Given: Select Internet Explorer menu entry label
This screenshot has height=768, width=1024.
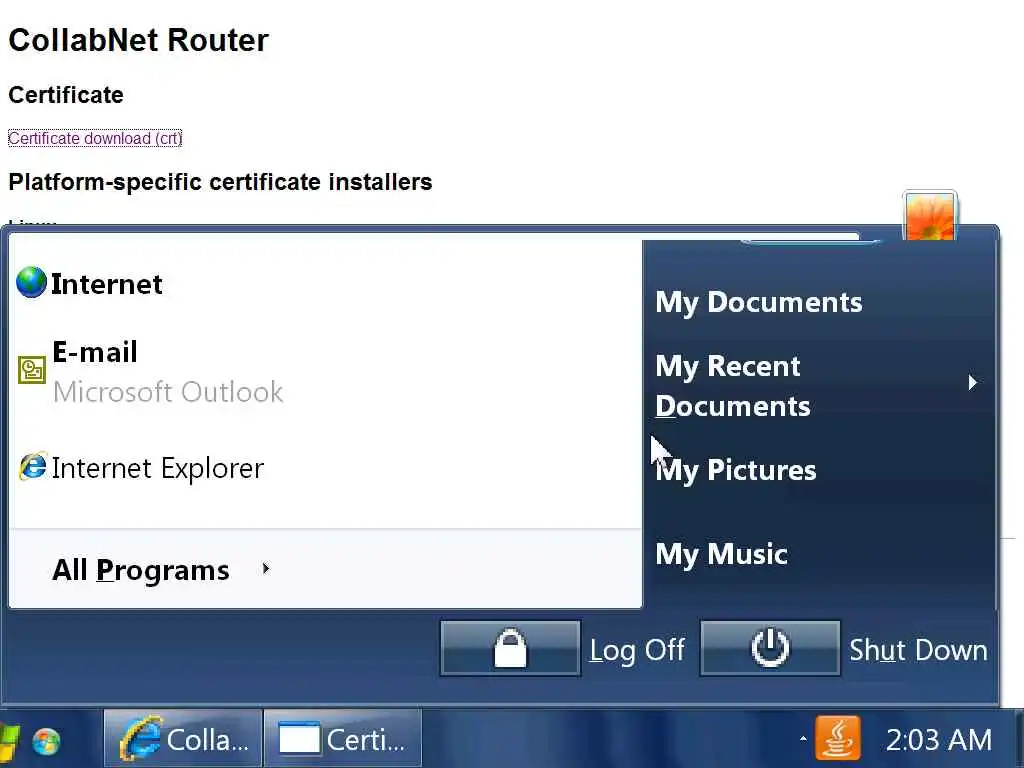Looking at the screenshot, I should [x=157, y=468].
